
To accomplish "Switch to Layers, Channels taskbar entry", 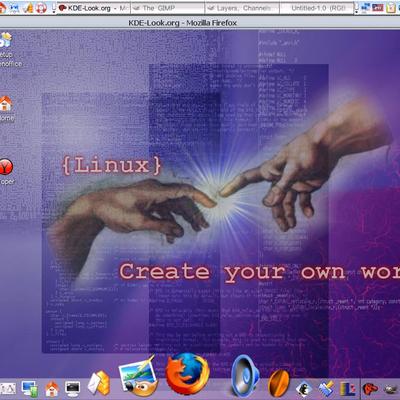I will click(x=242, y=8).
